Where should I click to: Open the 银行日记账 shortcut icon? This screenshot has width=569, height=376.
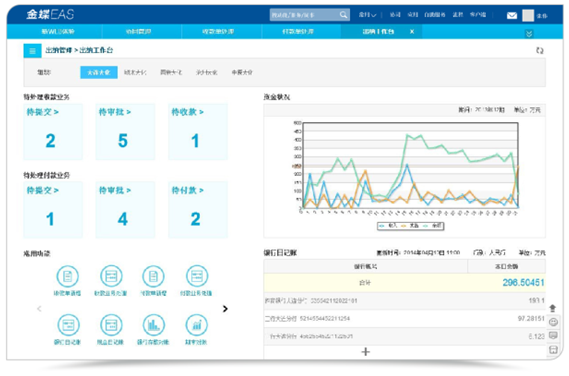click(68, 325)
